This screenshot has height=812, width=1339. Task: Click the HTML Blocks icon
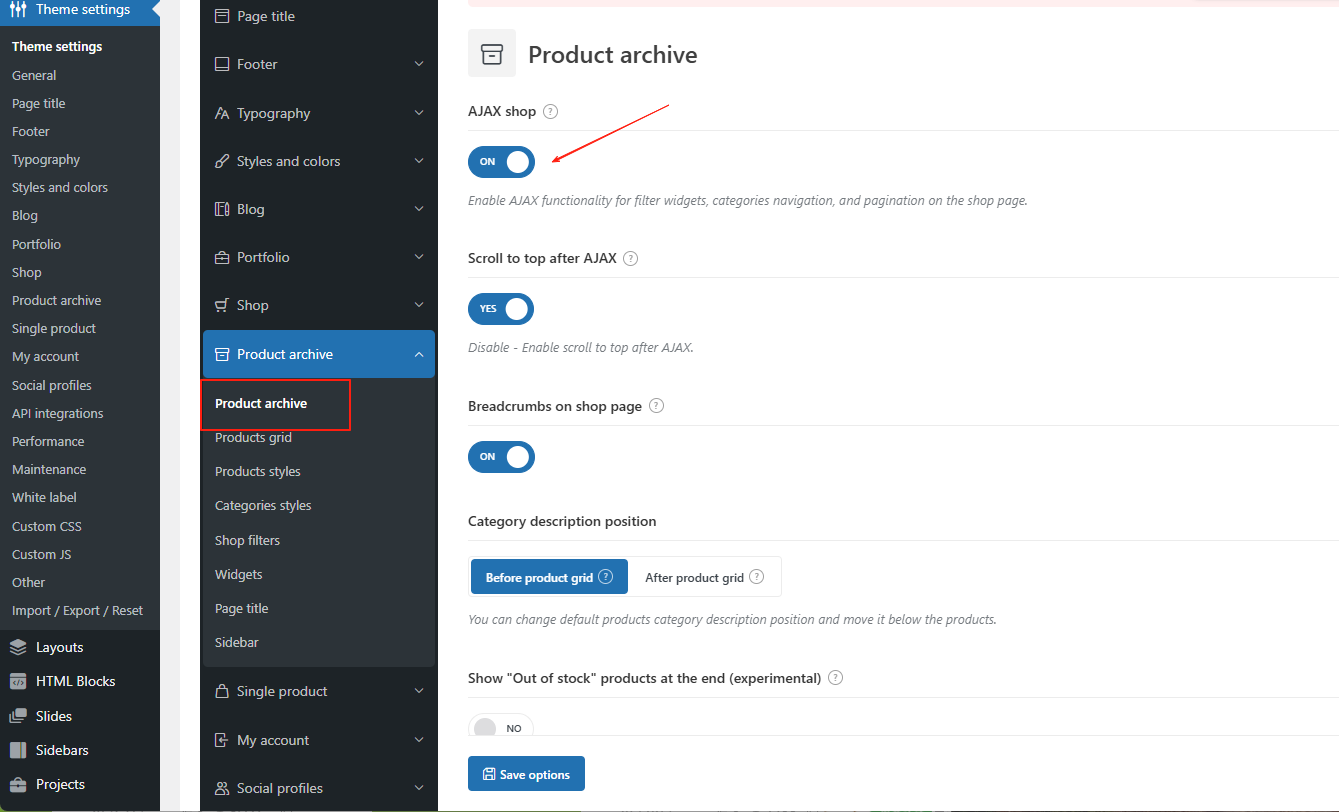(x=18, y=681)
